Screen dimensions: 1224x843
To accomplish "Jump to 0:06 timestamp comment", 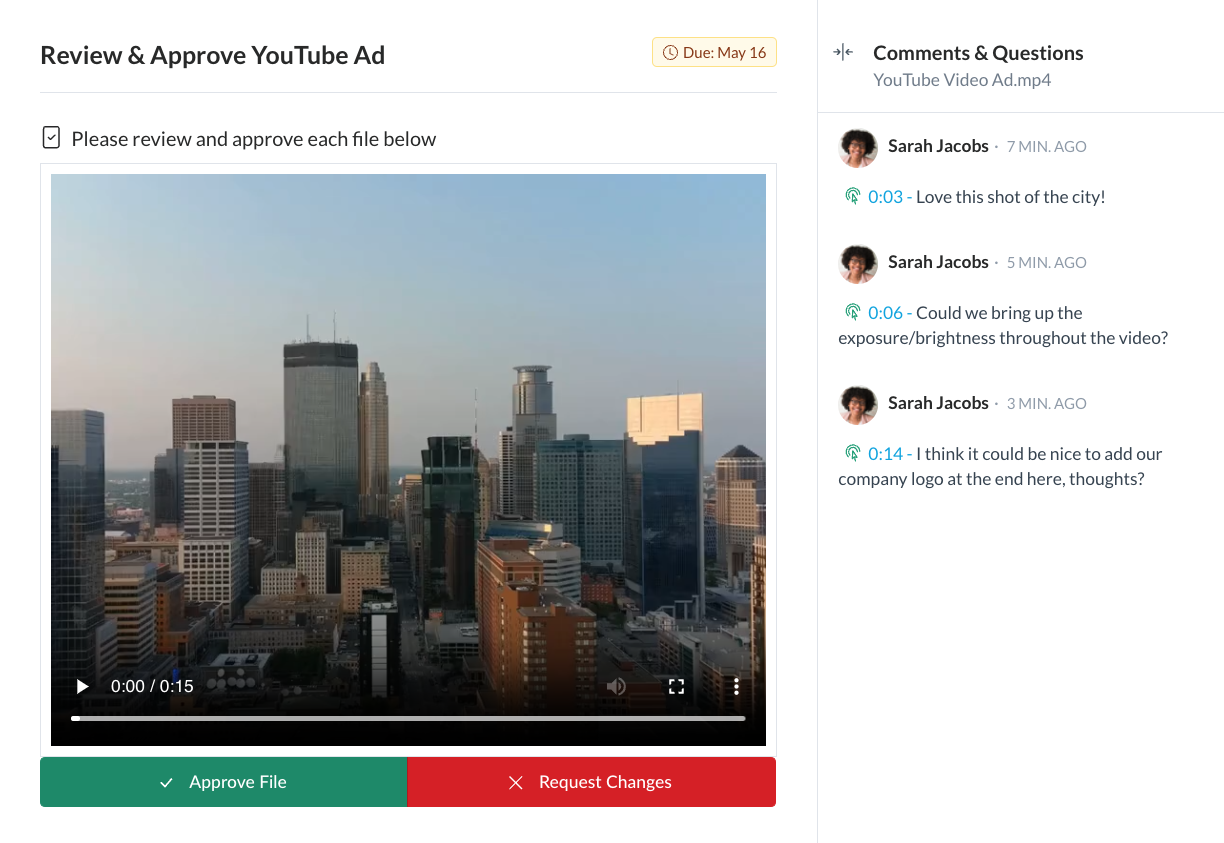I will click(885, 313).
